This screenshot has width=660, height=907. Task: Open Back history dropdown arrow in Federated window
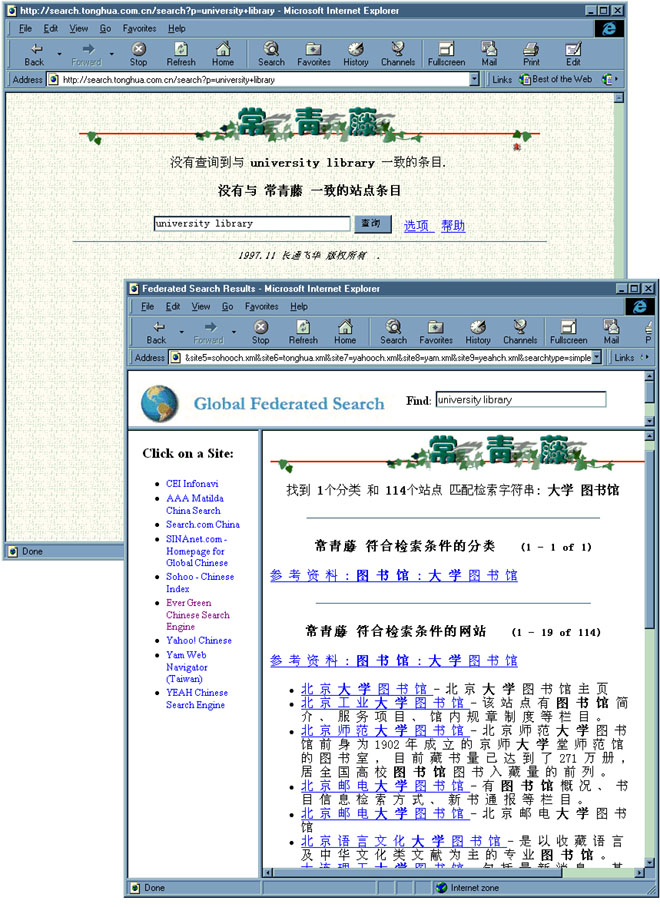(182, 333)
